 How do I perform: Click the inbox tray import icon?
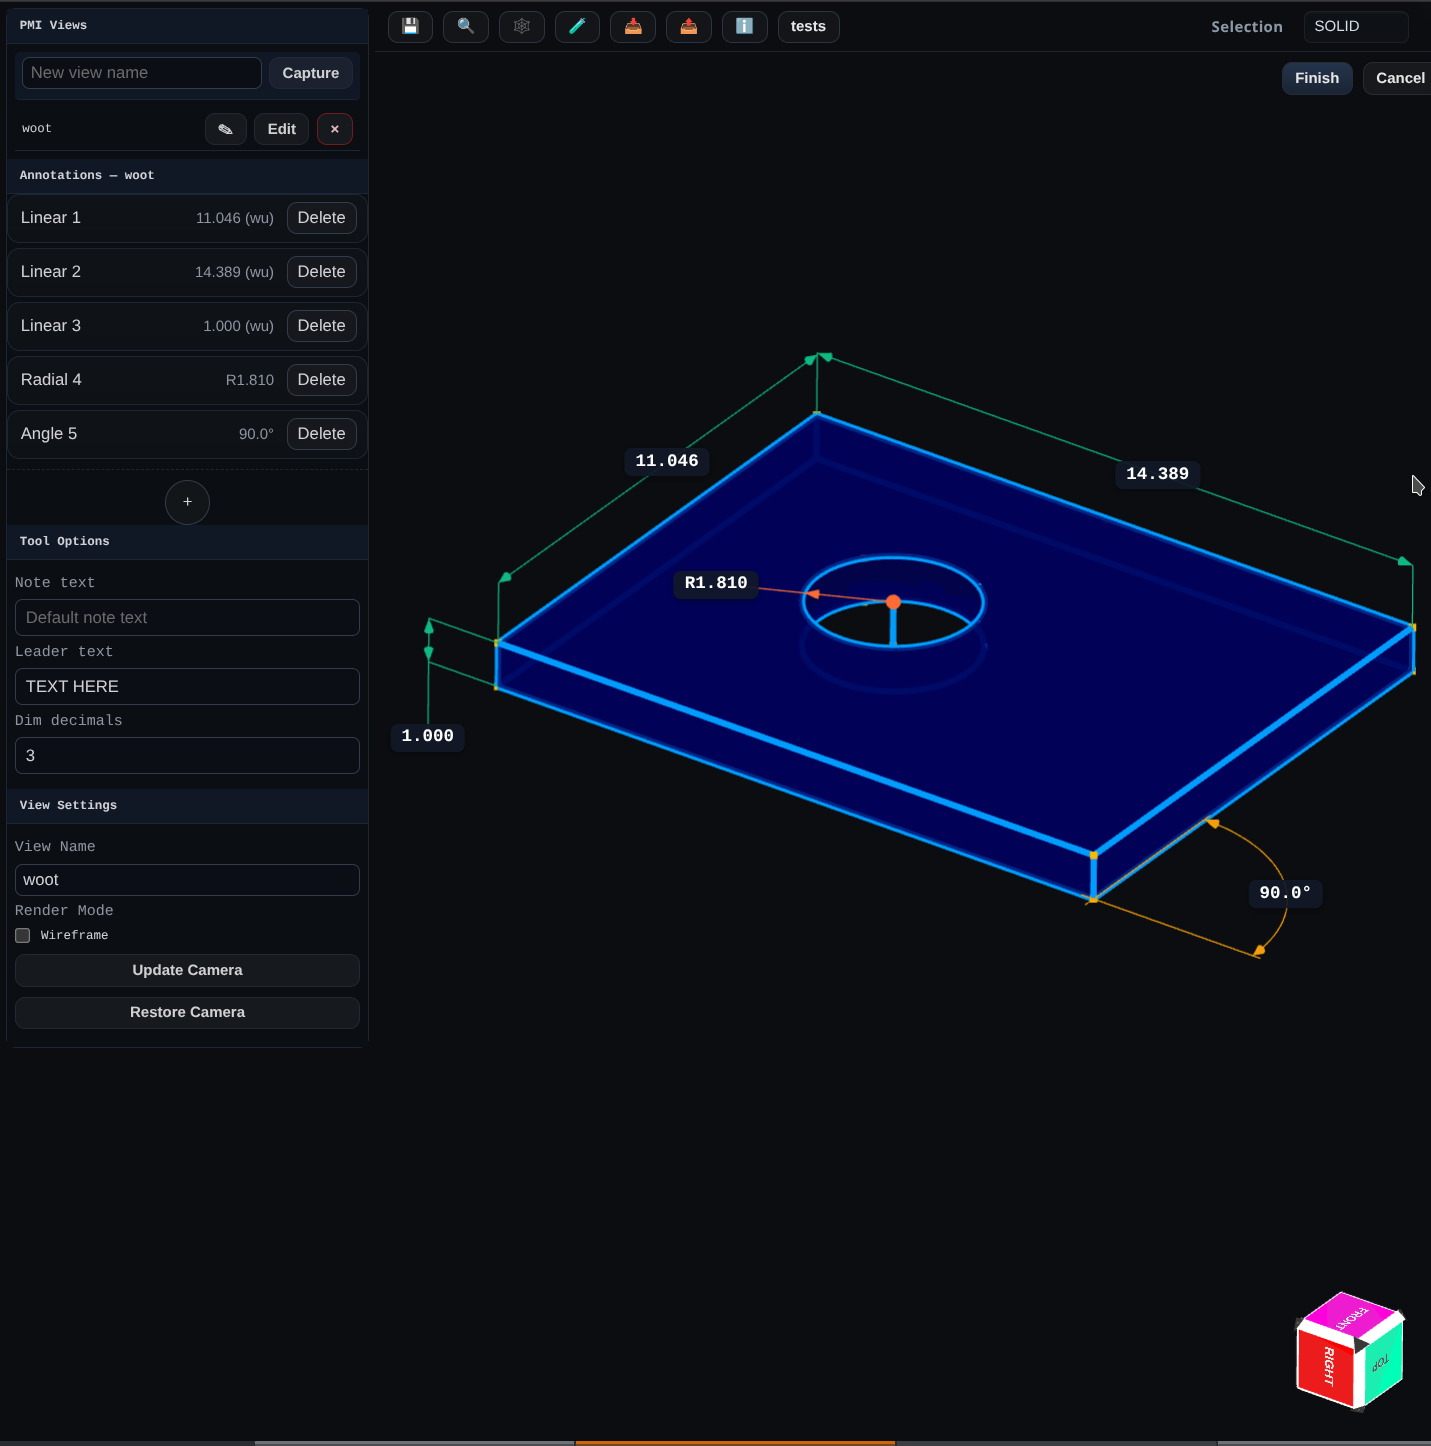tap(633, 27)
